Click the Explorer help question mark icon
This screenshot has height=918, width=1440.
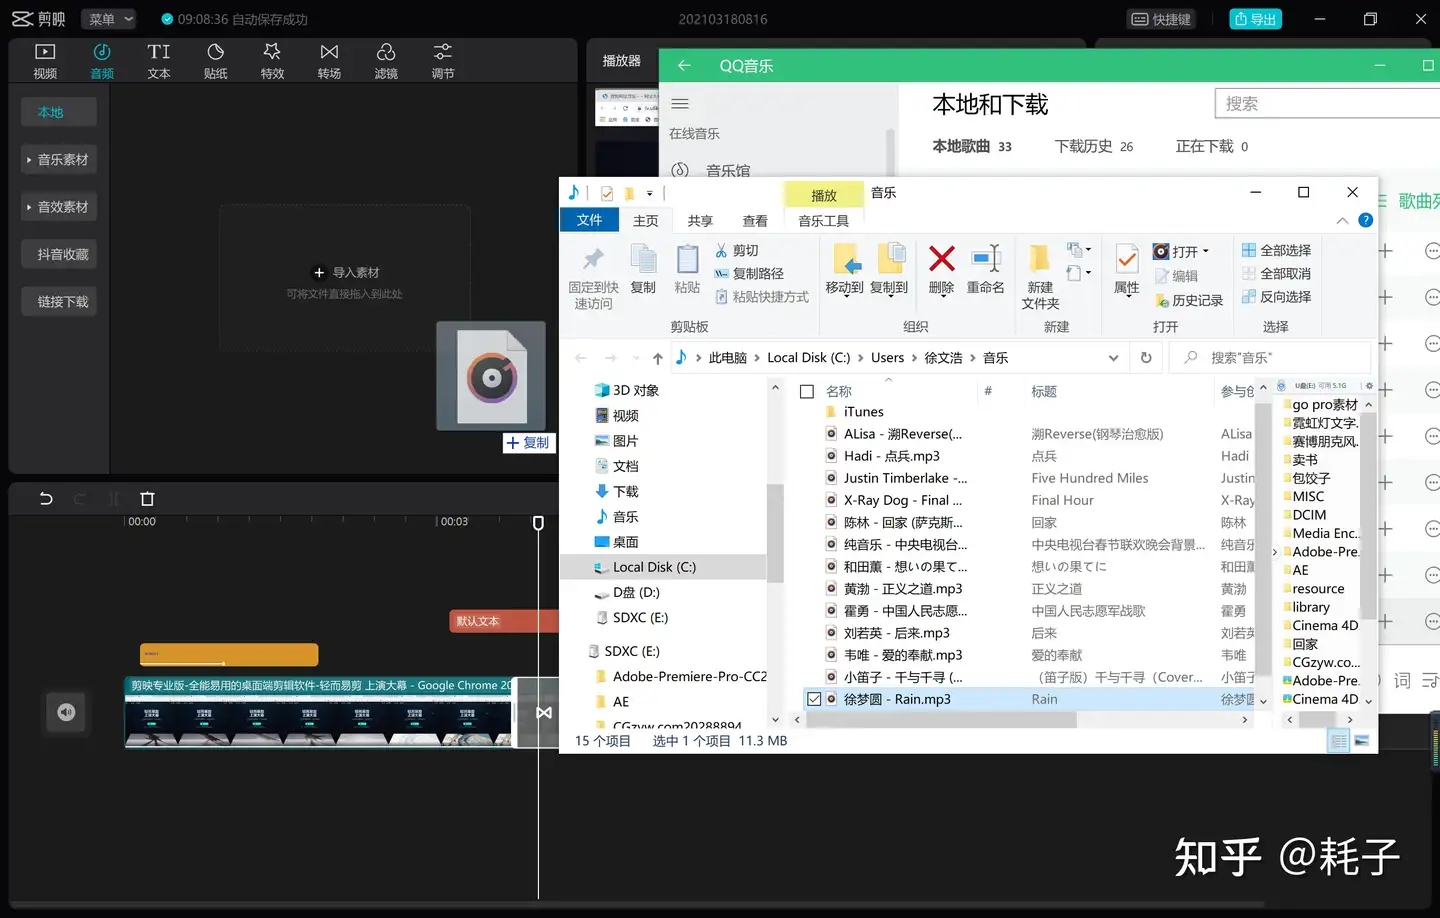(x=1365, y=220)
